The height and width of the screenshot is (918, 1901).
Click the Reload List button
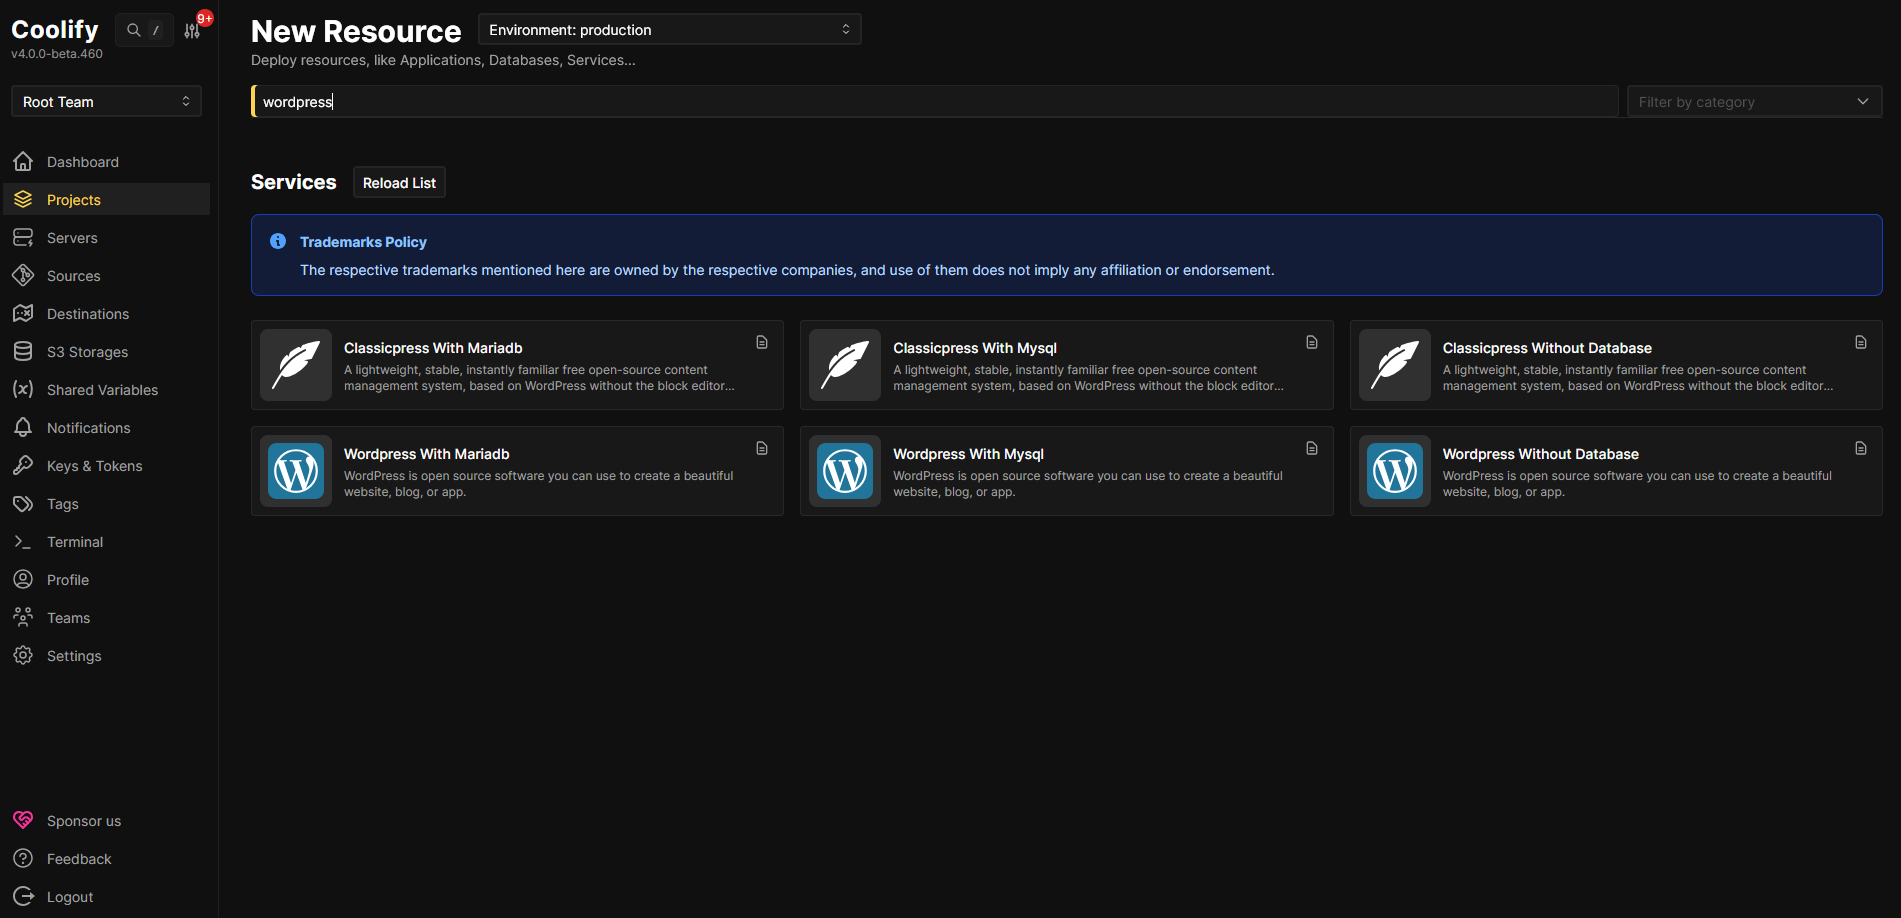coord(399,183)
